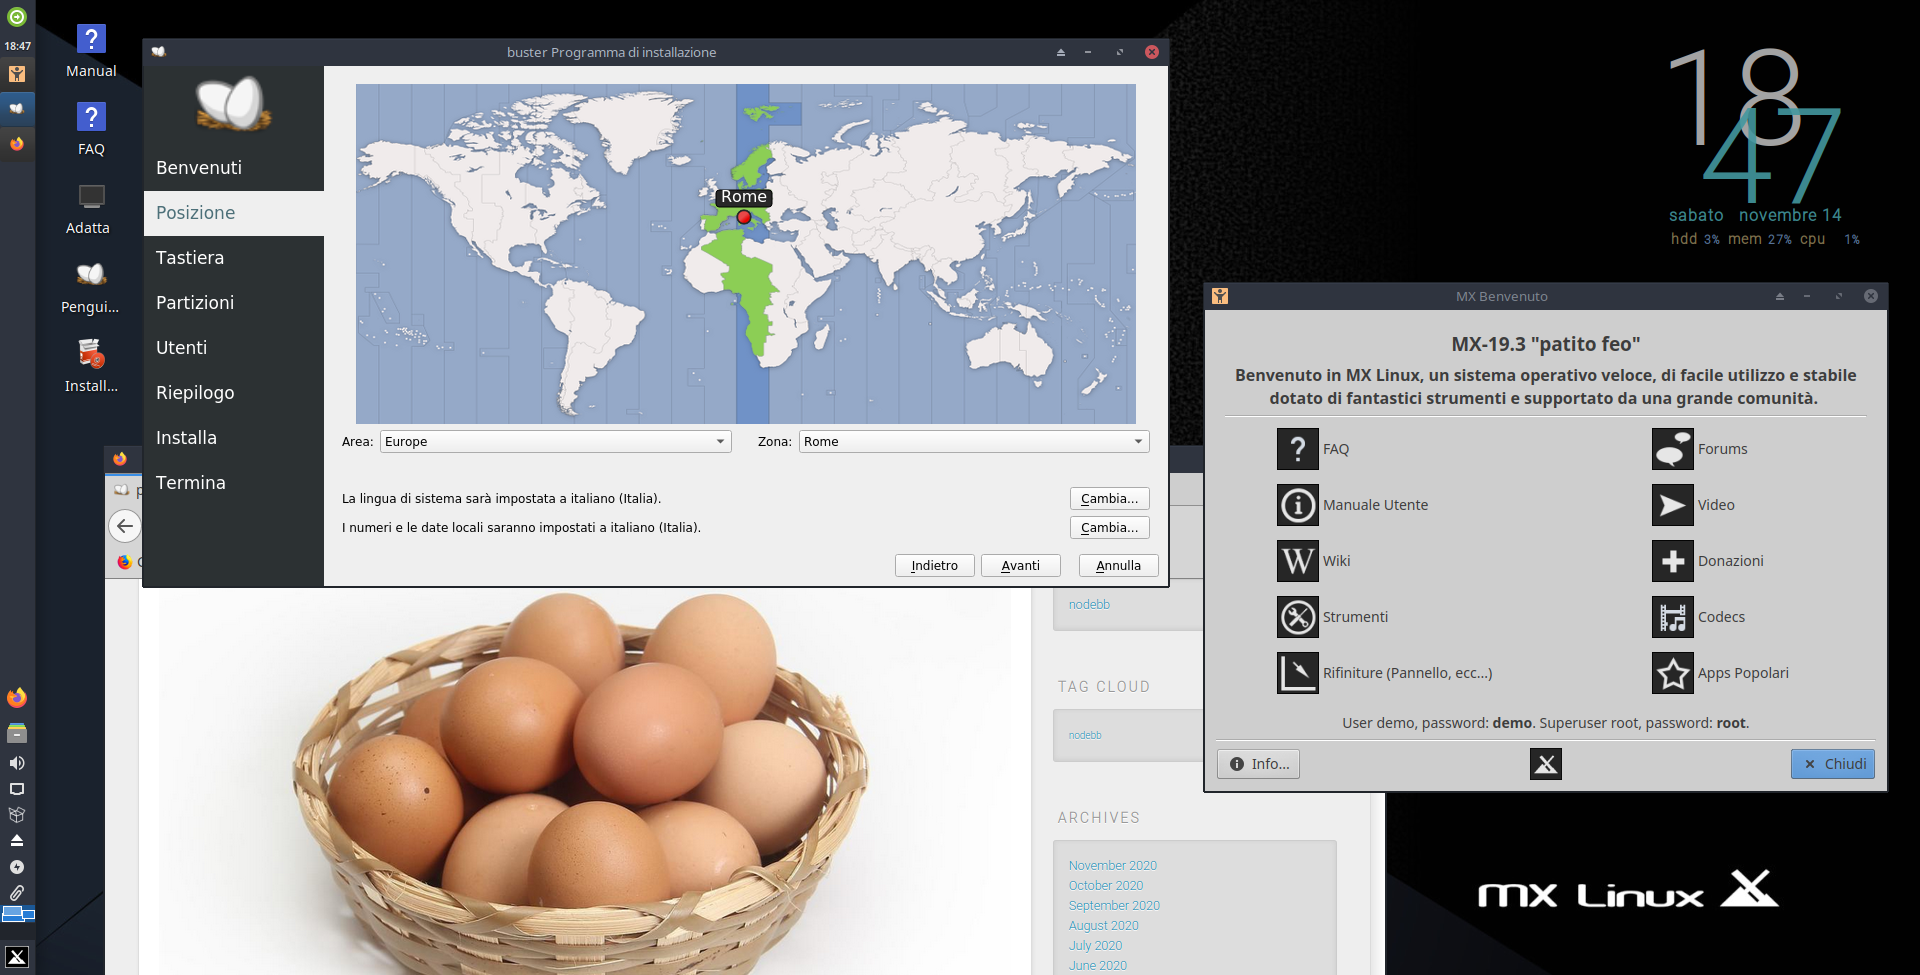Switch to MX Benvenuto taskbar item
Image resolution: width=1920 pixels, height=975 pixels.
pos(17,73)
